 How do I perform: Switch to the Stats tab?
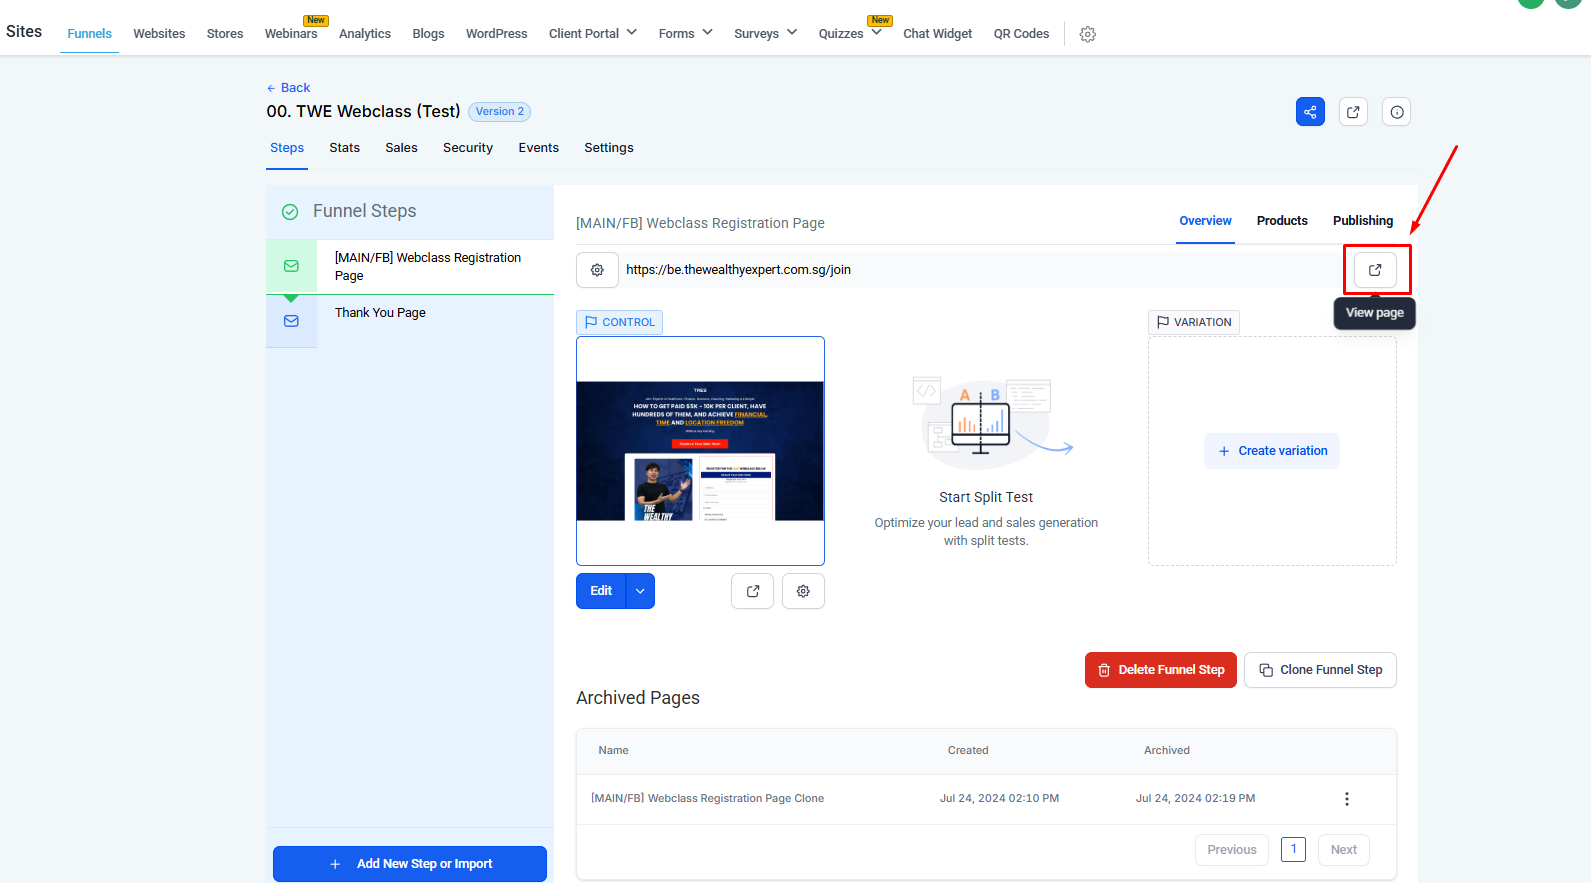[344, 148]
